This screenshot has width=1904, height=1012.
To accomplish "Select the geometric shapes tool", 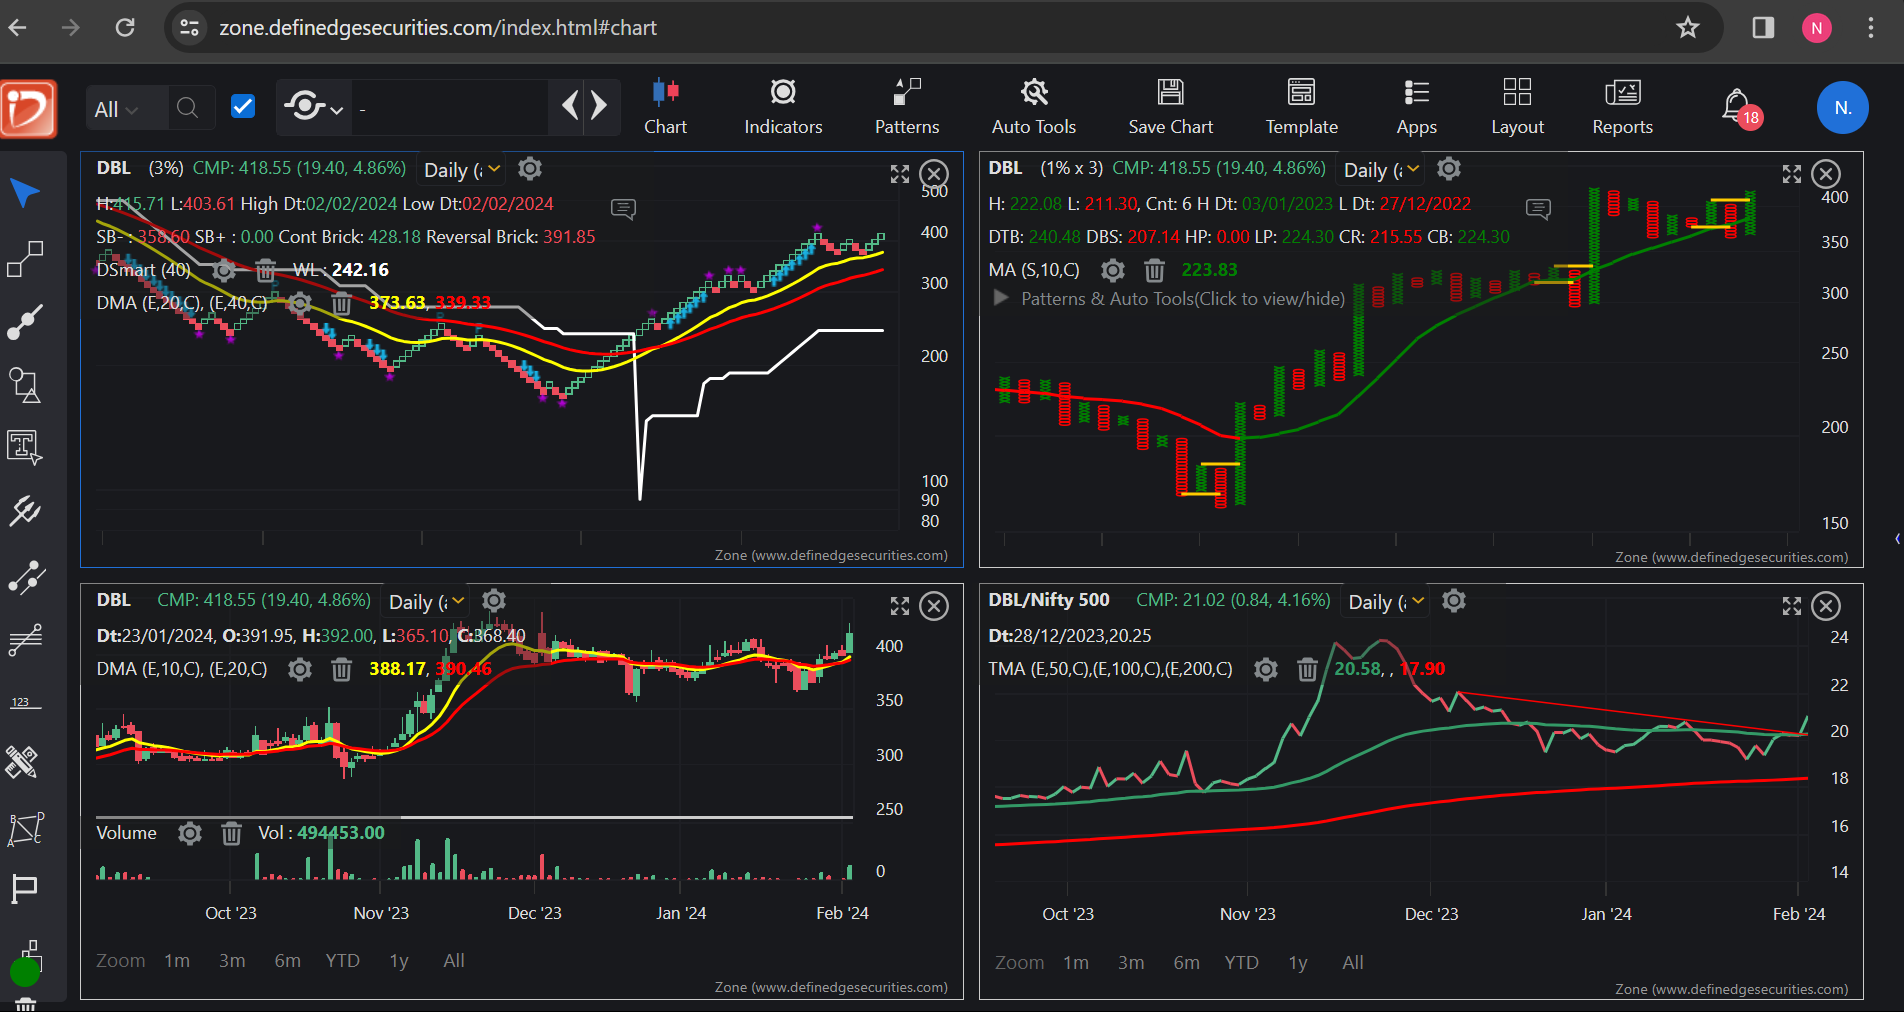I will pyautogui.click(x=25, y=385).
